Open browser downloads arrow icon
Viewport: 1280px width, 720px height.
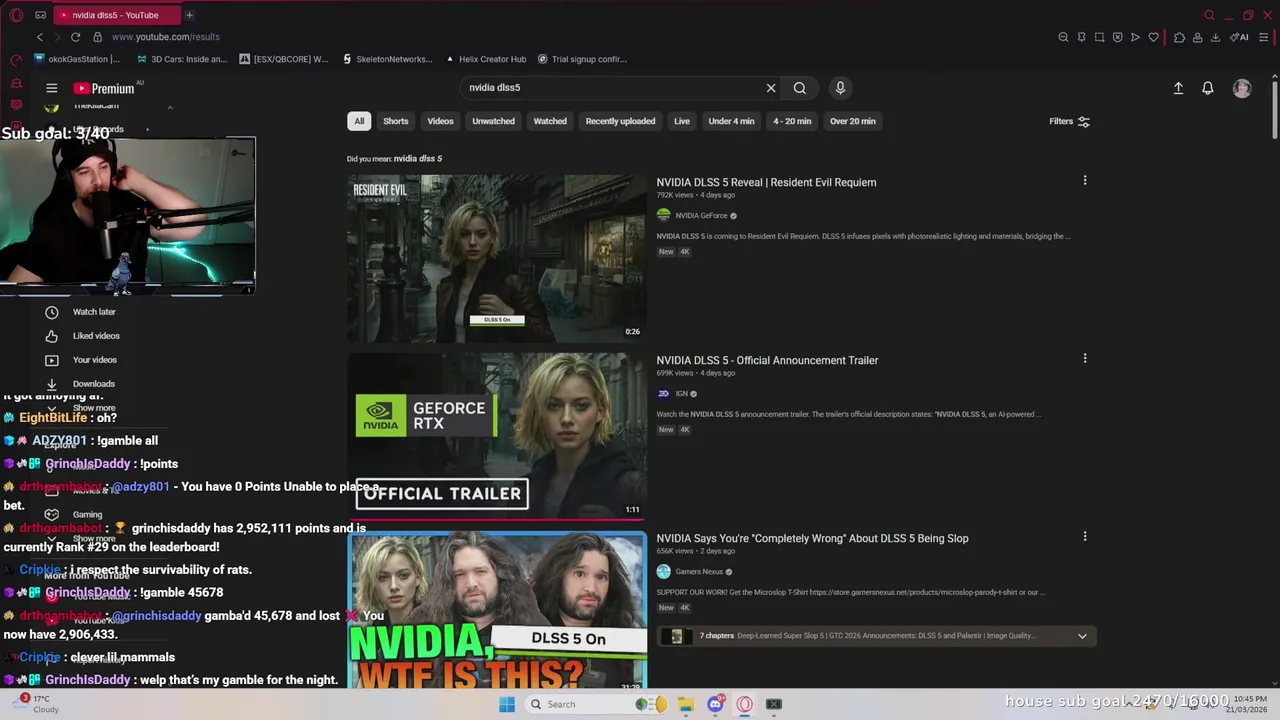[x=1215, y=37]
